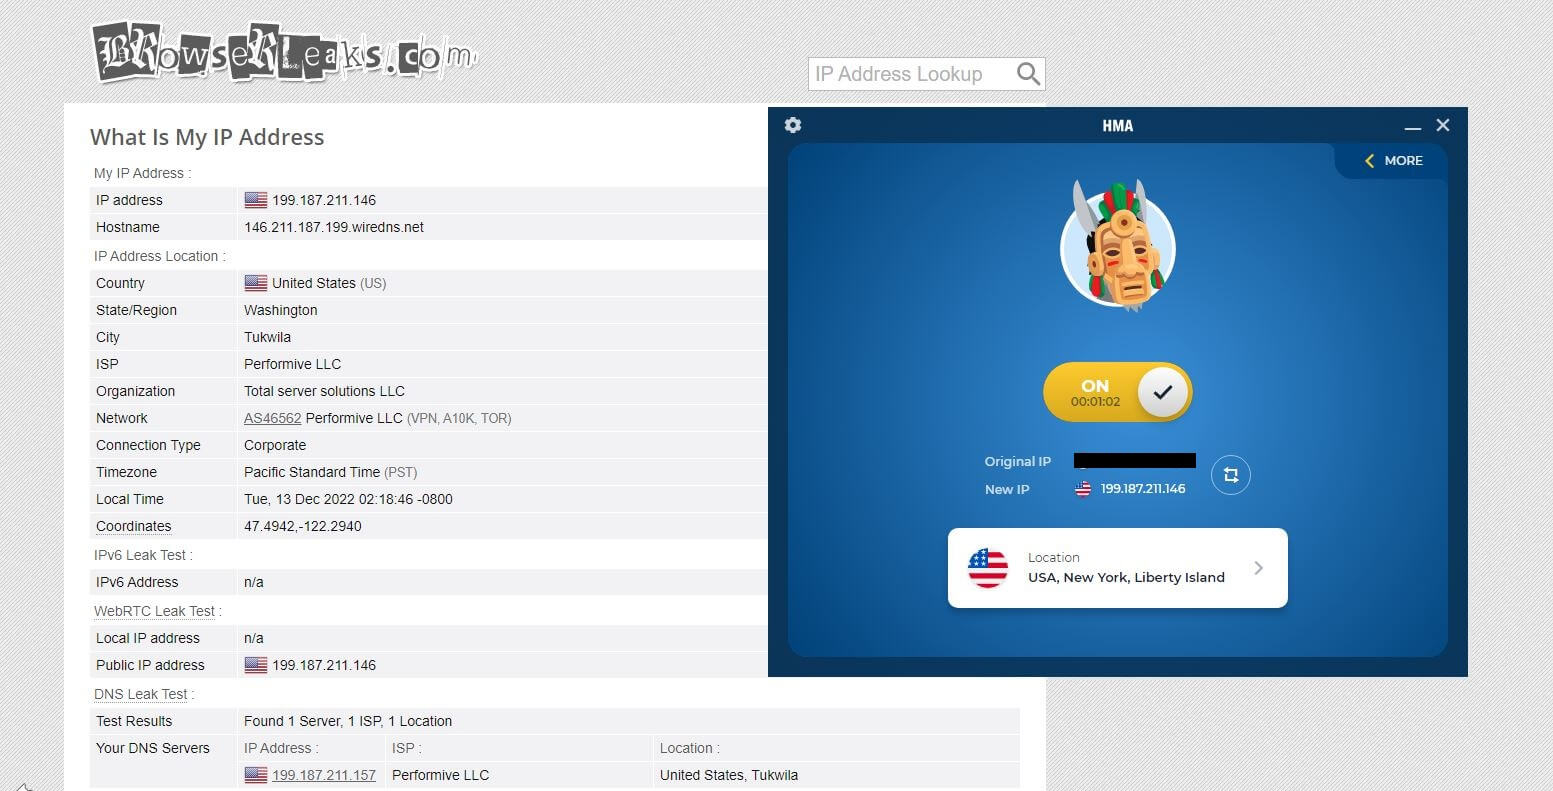Click the Local Time value Tue, 13 Dec 2022
This screenshot has height=791, width=1553.
pyautogui.click(x=349, y=499)
